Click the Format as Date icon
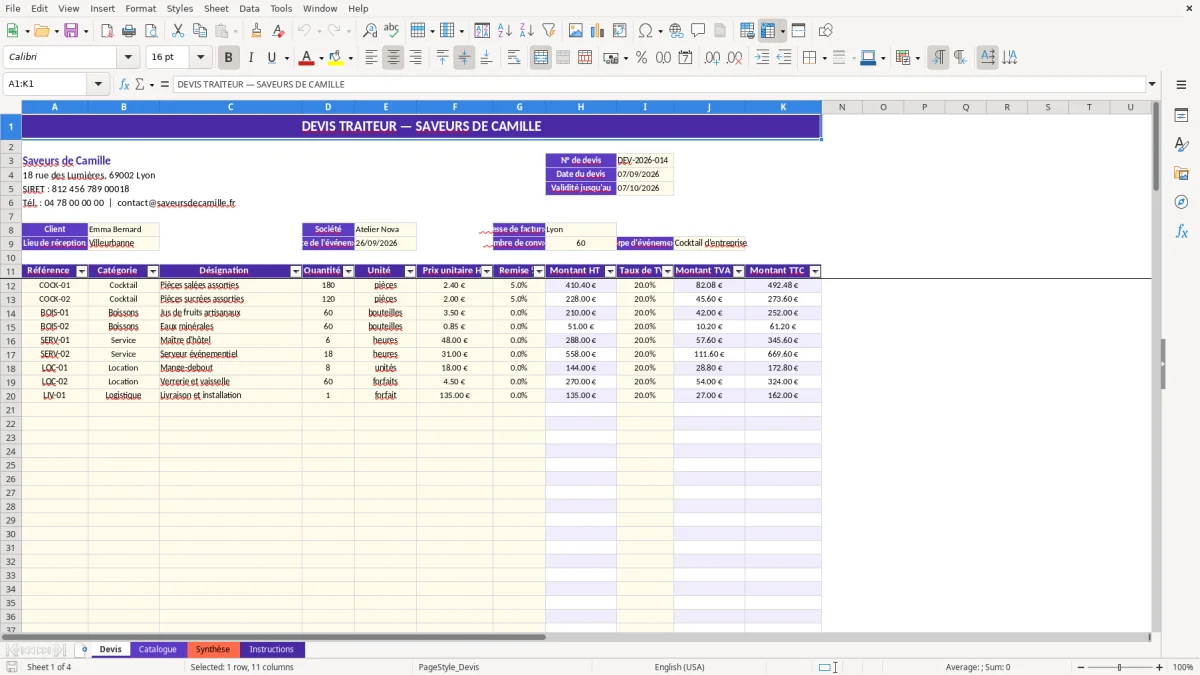 tap(685, 57)
